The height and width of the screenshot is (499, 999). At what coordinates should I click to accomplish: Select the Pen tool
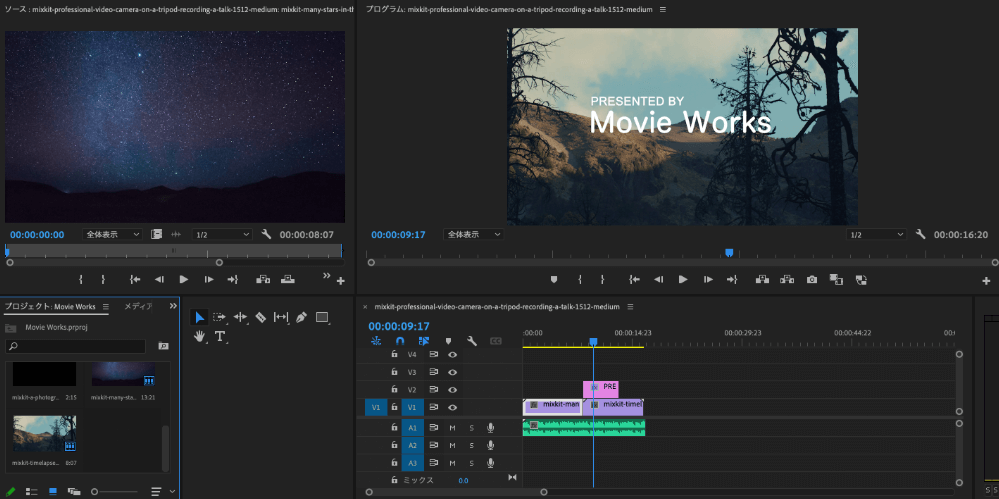pyautogui.click(x=301, y=317)
